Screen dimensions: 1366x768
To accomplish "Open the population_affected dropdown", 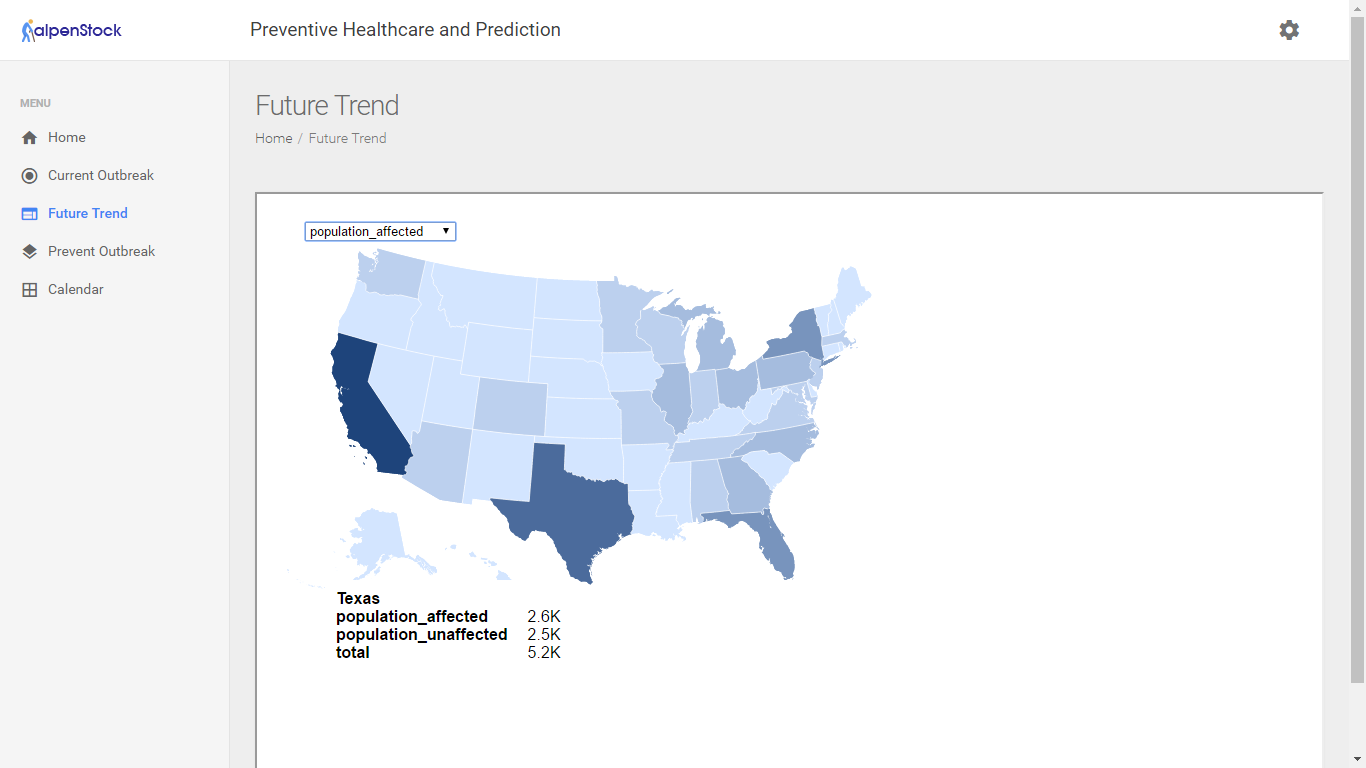I will click(x=380, y=232).
